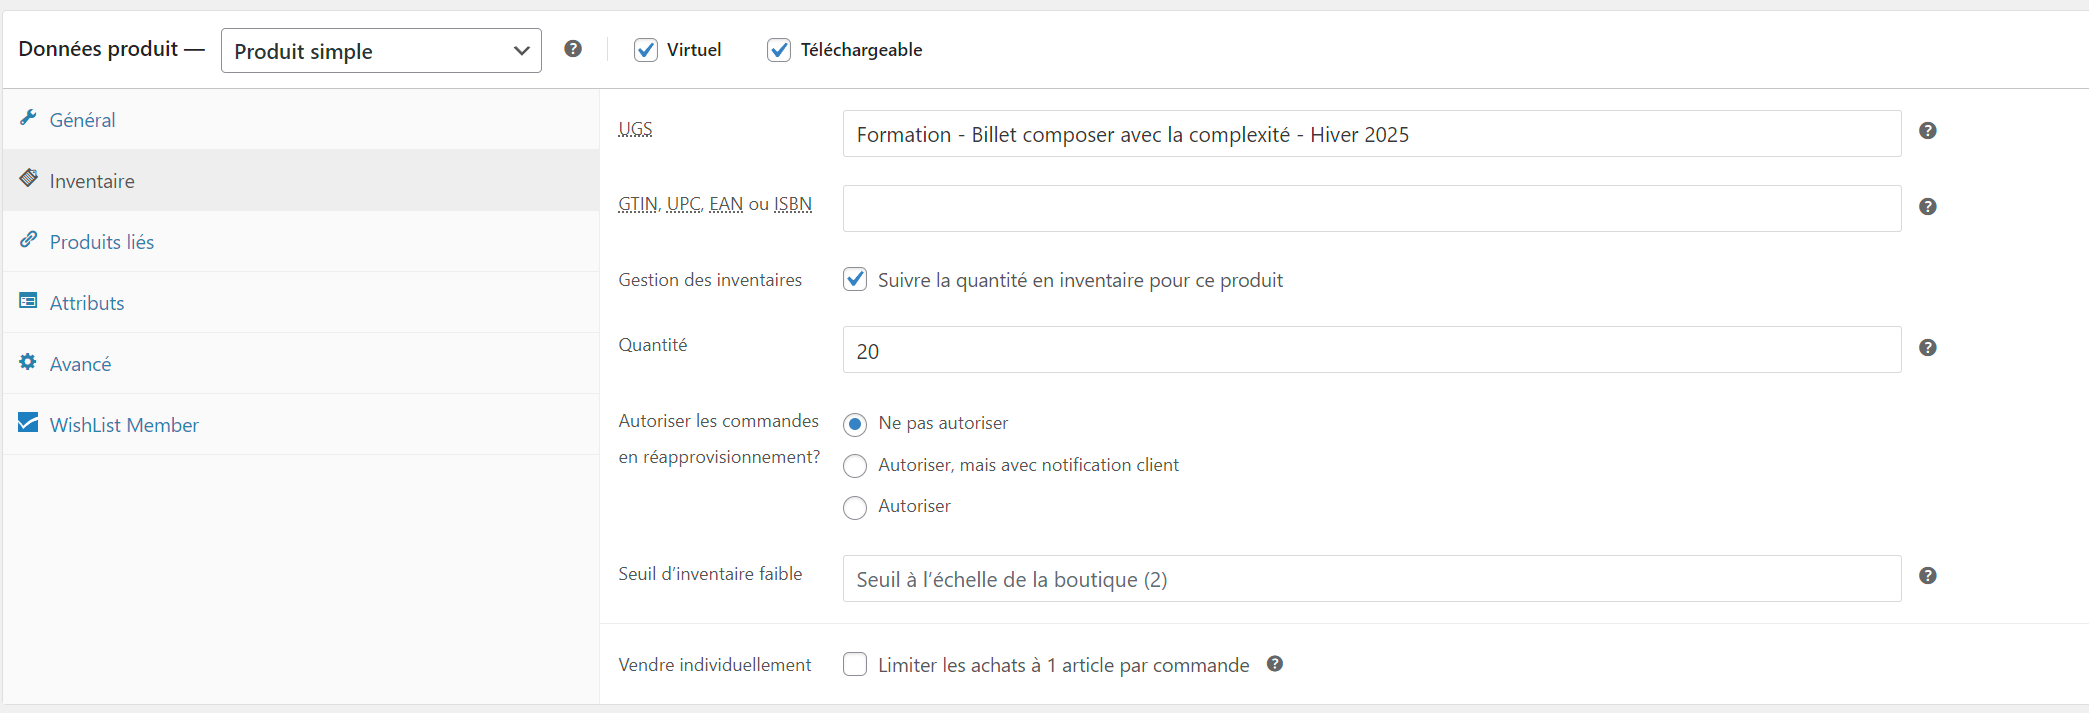Click help icon beside Limiter les achats

click(1274, 664)
